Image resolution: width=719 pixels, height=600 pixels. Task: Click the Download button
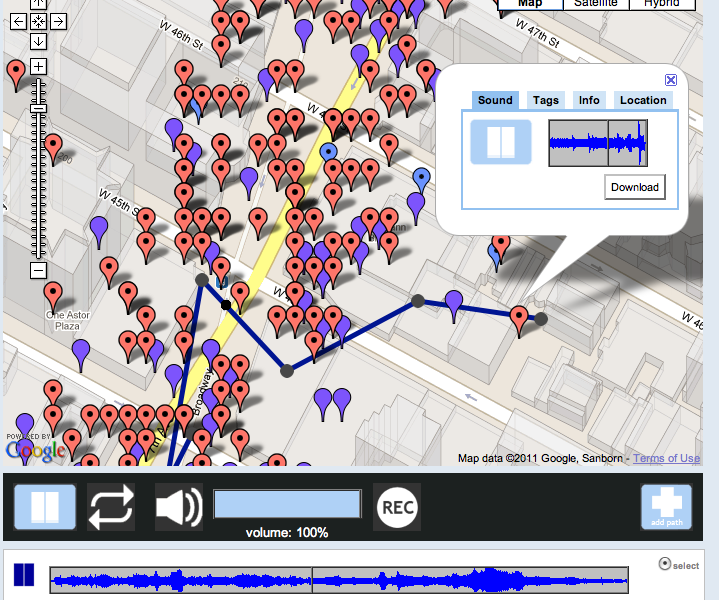[635, 187]
